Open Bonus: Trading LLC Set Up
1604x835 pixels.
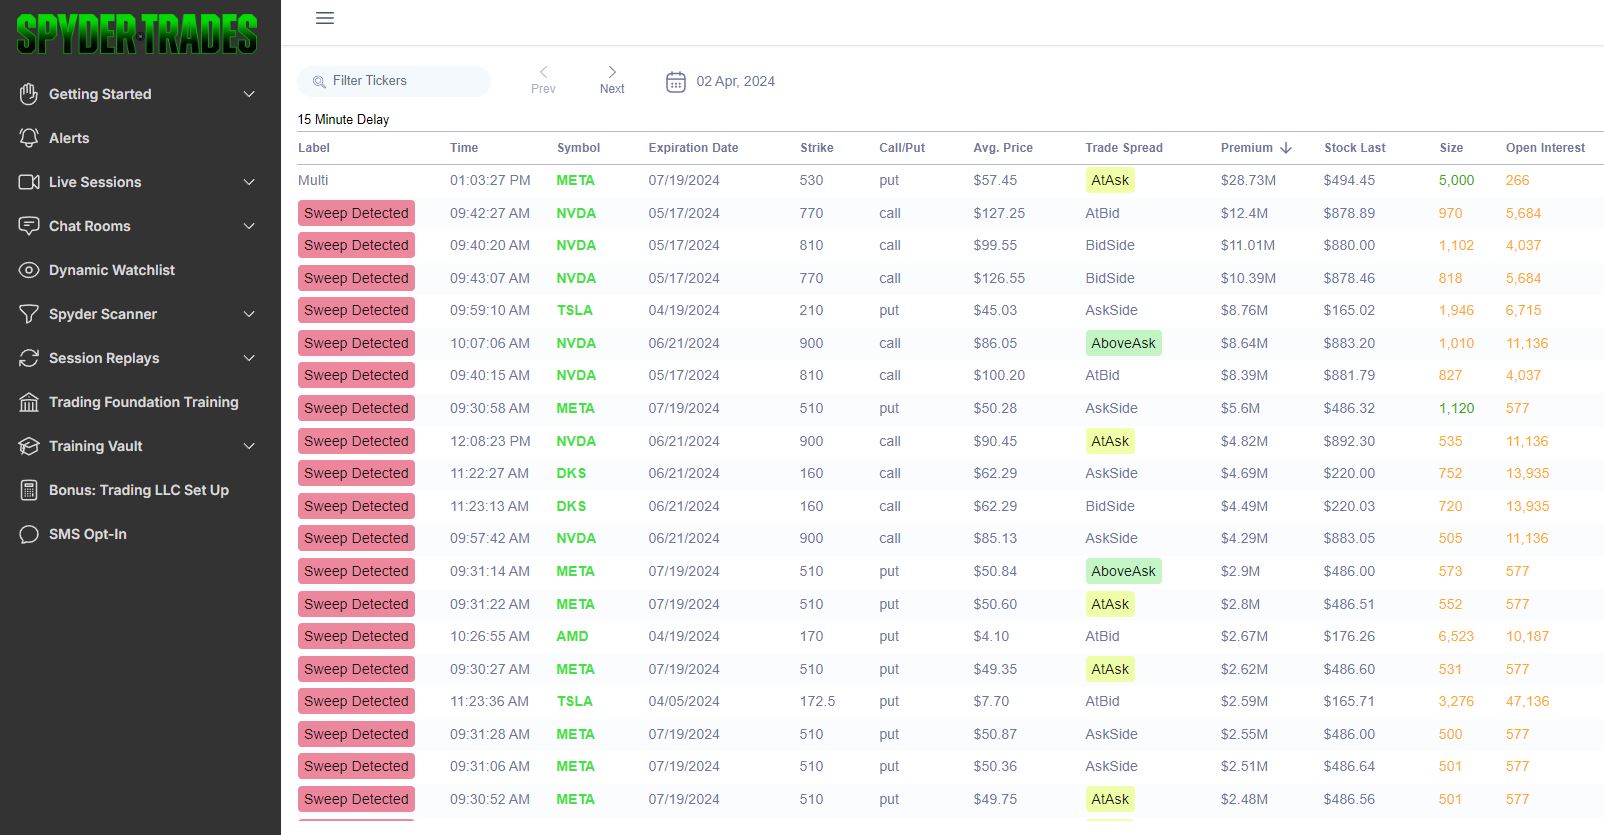click(139, 490)
